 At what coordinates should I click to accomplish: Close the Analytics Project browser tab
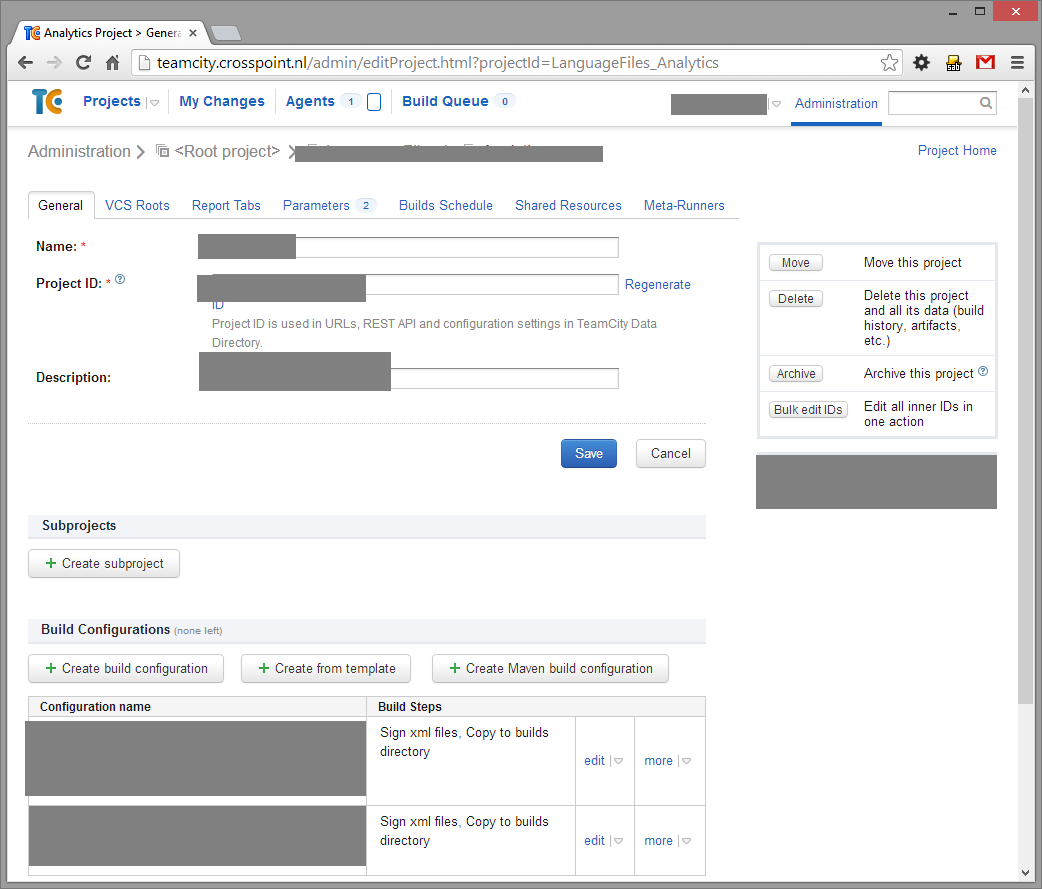point(193,33)
